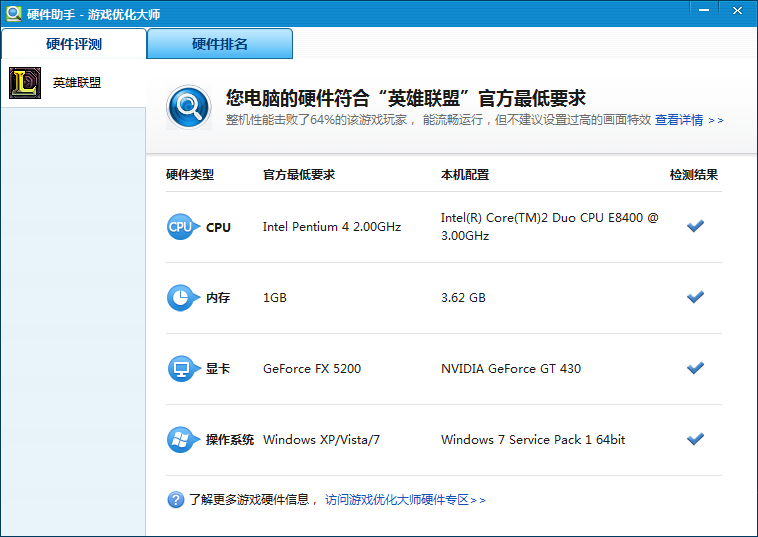Click the CPU row label text
The width and height of the screenshot is (758, 537).
(x=218, y=227)
